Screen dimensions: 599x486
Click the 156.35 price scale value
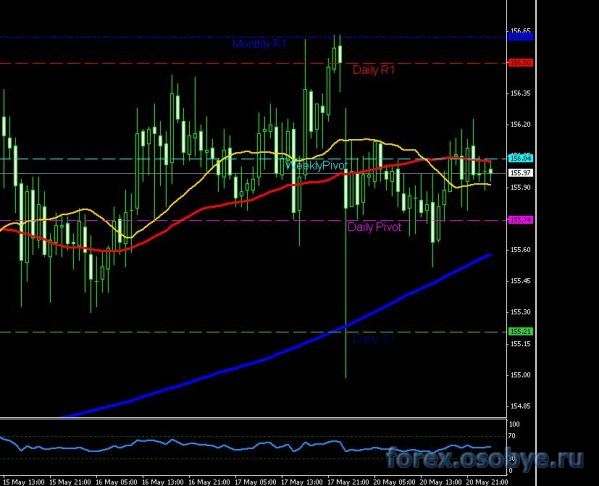[x=520, y=93]
